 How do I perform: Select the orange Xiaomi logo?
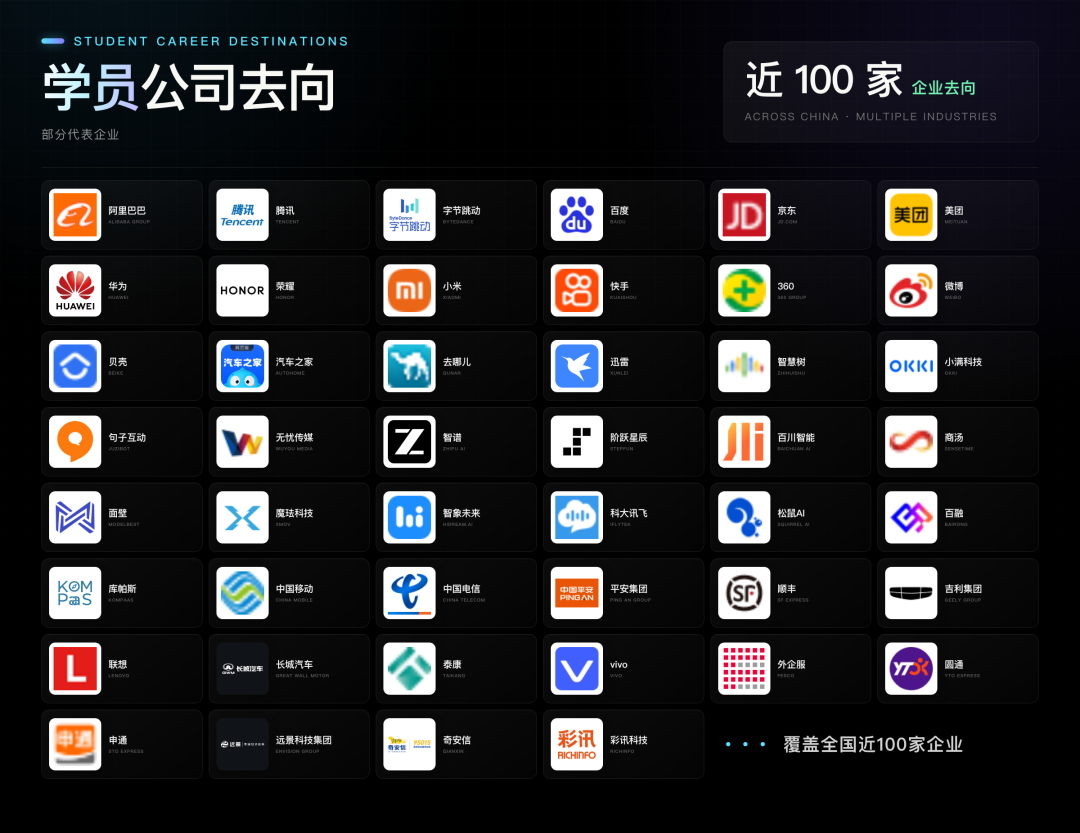[x=410, y=291]
